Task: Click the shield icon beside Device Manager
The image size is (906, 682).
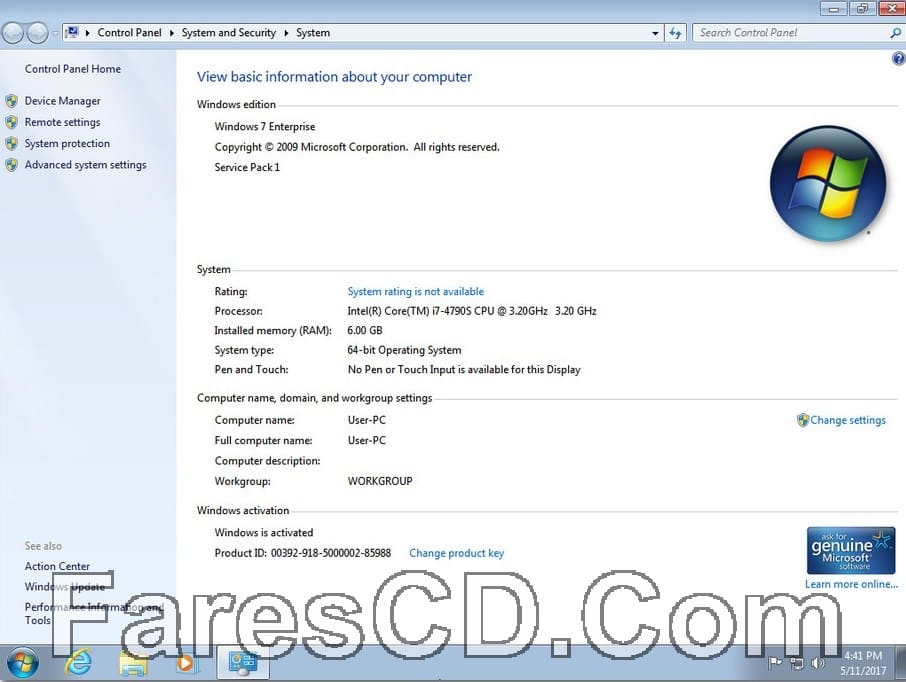Action: (x=12, y=101)
